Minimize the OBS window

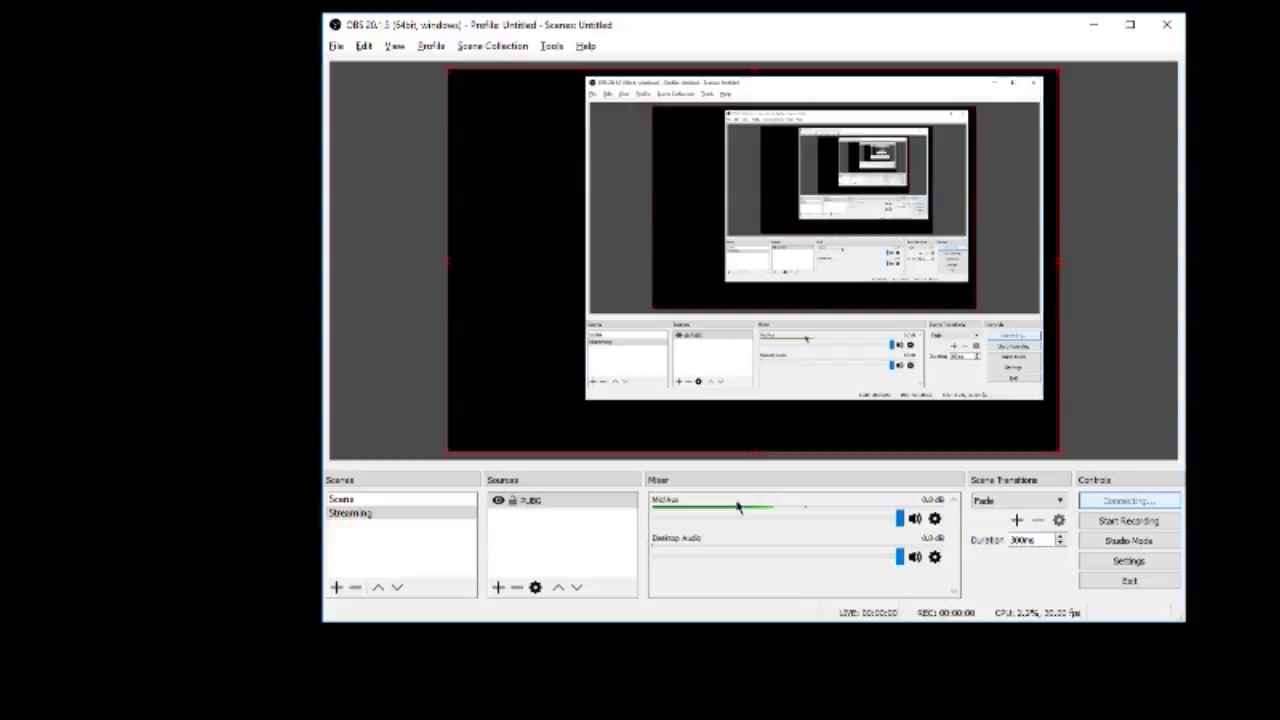[1093, 25]
